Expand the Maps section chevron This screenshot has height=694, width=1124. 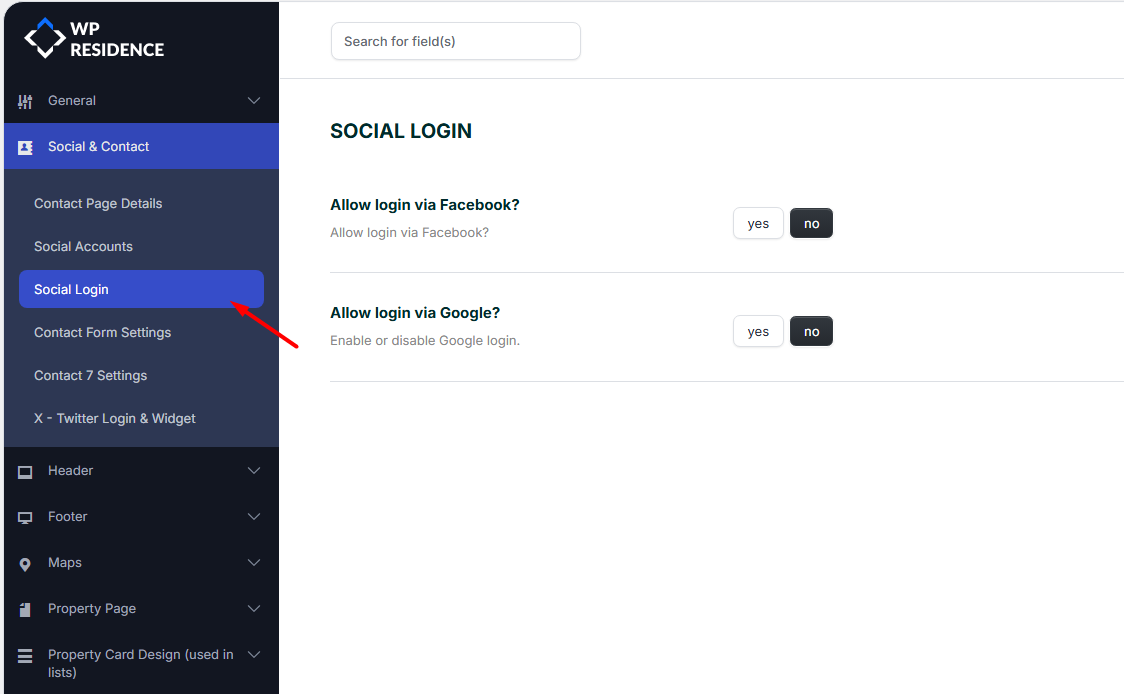254,563
